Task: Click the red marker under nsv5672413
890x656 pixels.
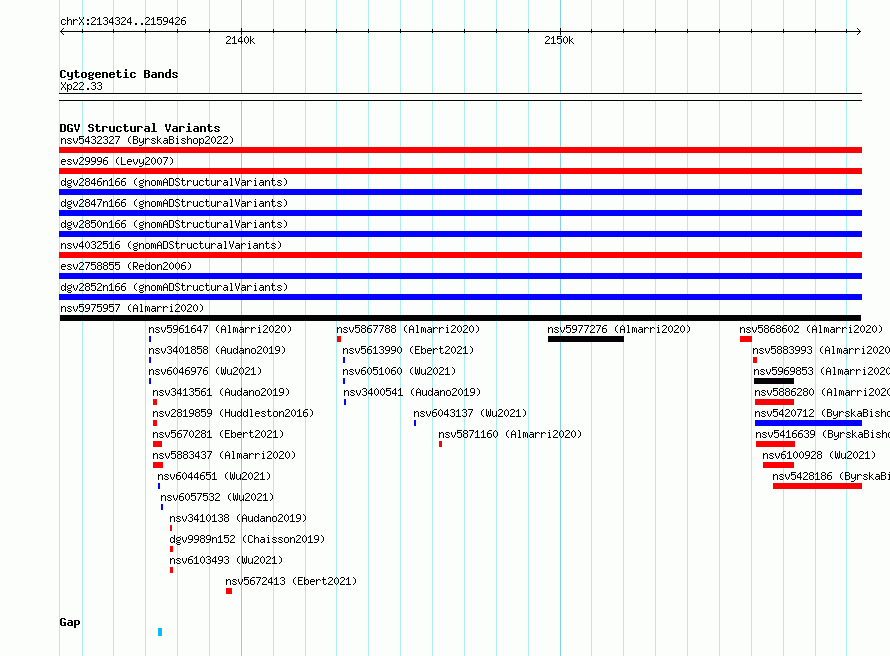Action: coord(229,591)
